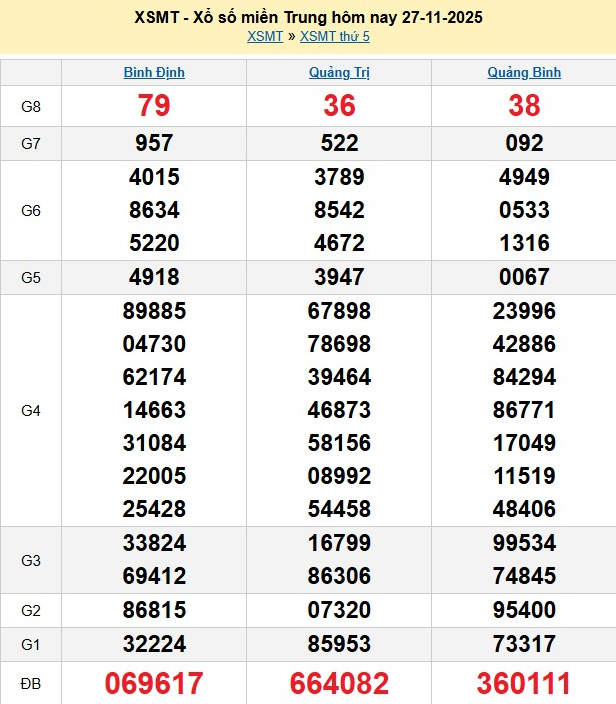616x704 pixels.
Task: Click the XSMT breadcrumb link
Action: tap(264, 37)
